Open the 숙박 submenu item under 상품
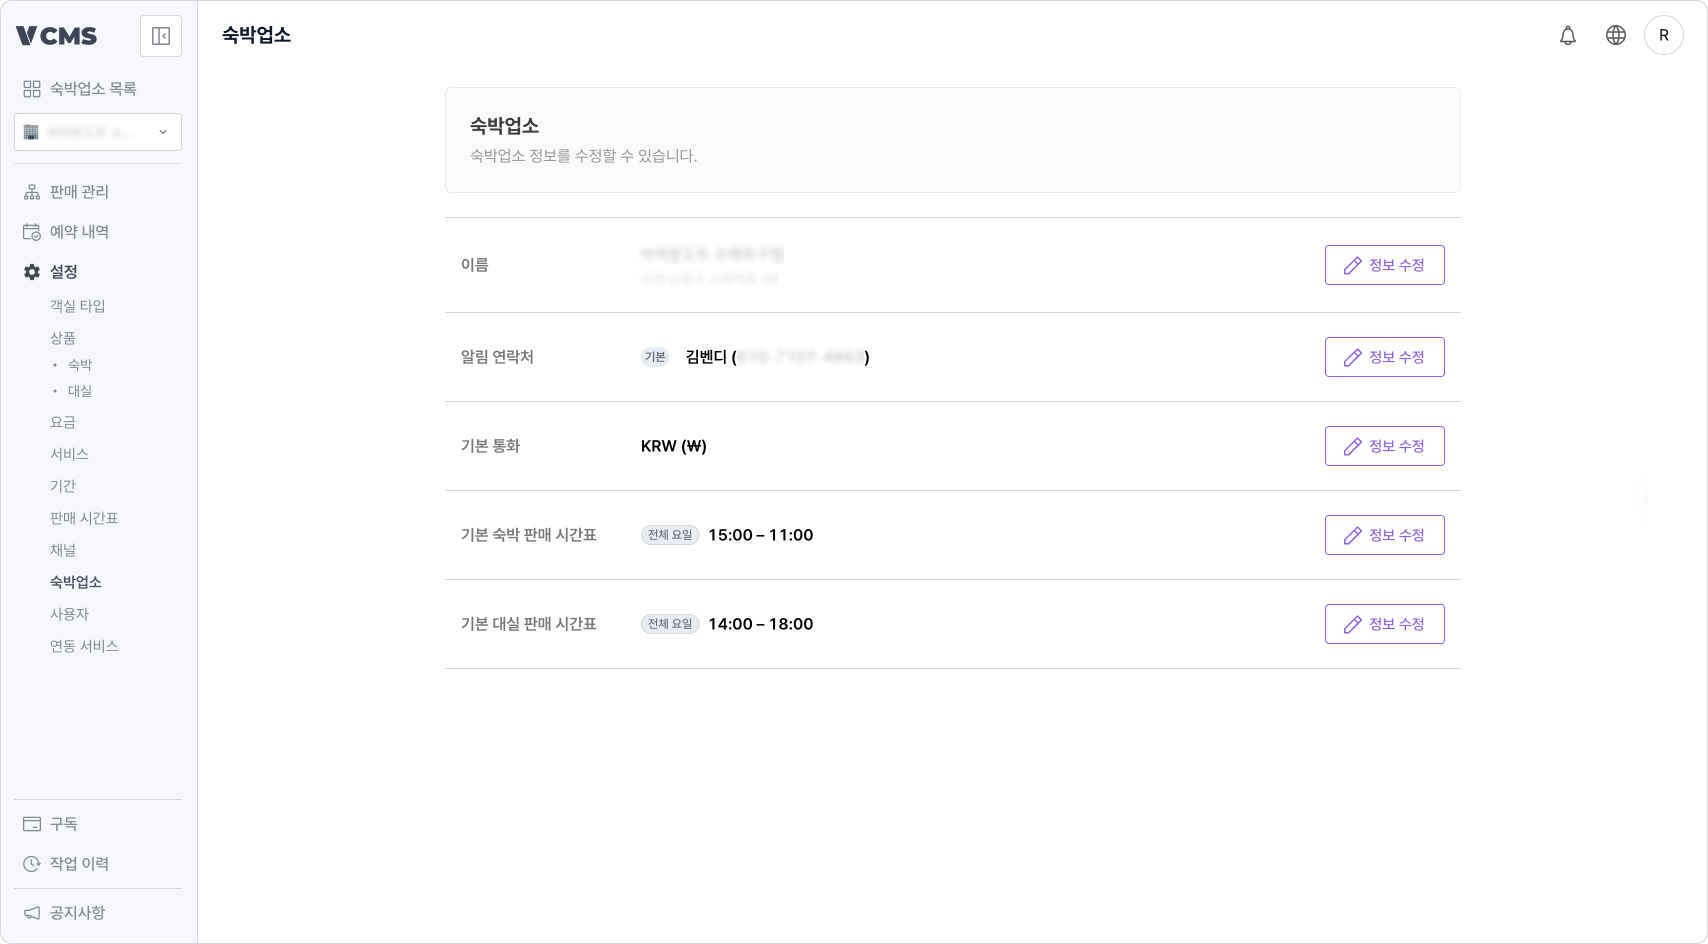 pos(80,364)
